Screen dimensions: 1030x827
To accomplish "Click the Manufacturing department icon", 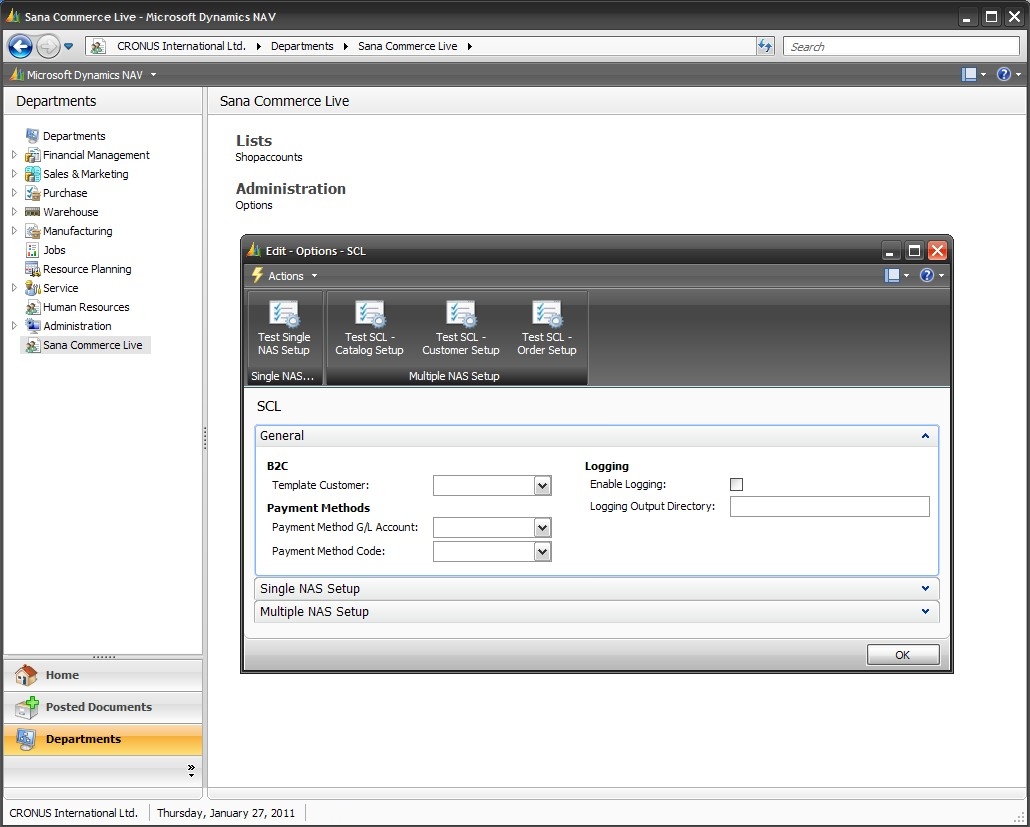I will 32,231.
